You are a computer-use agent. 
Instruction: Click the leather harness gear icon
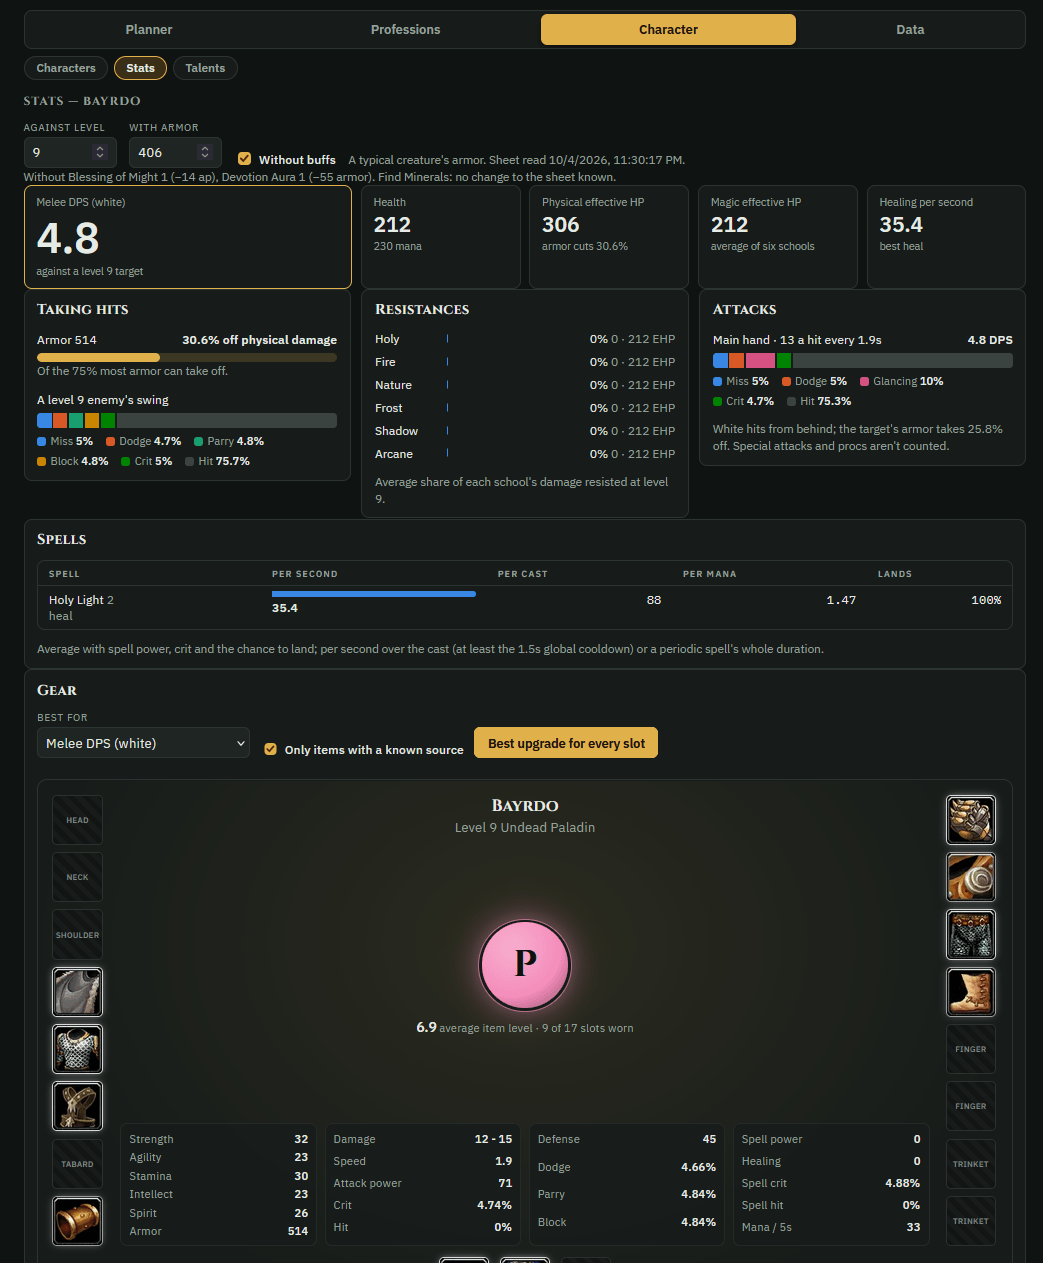pos(77,1106)
